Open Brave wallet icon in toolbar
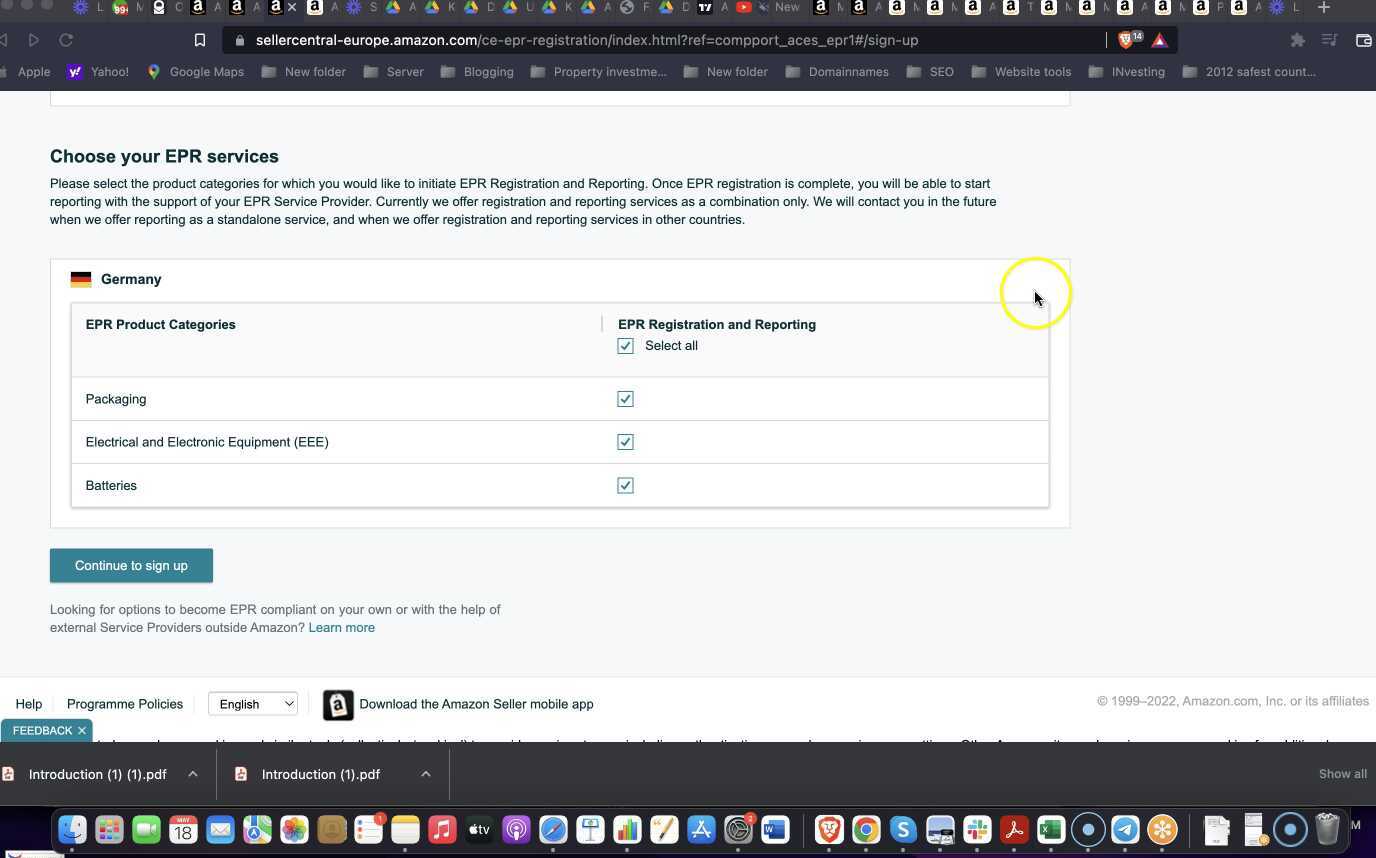The width and height of the screenshot is (1376, 858). (1363, 40)
